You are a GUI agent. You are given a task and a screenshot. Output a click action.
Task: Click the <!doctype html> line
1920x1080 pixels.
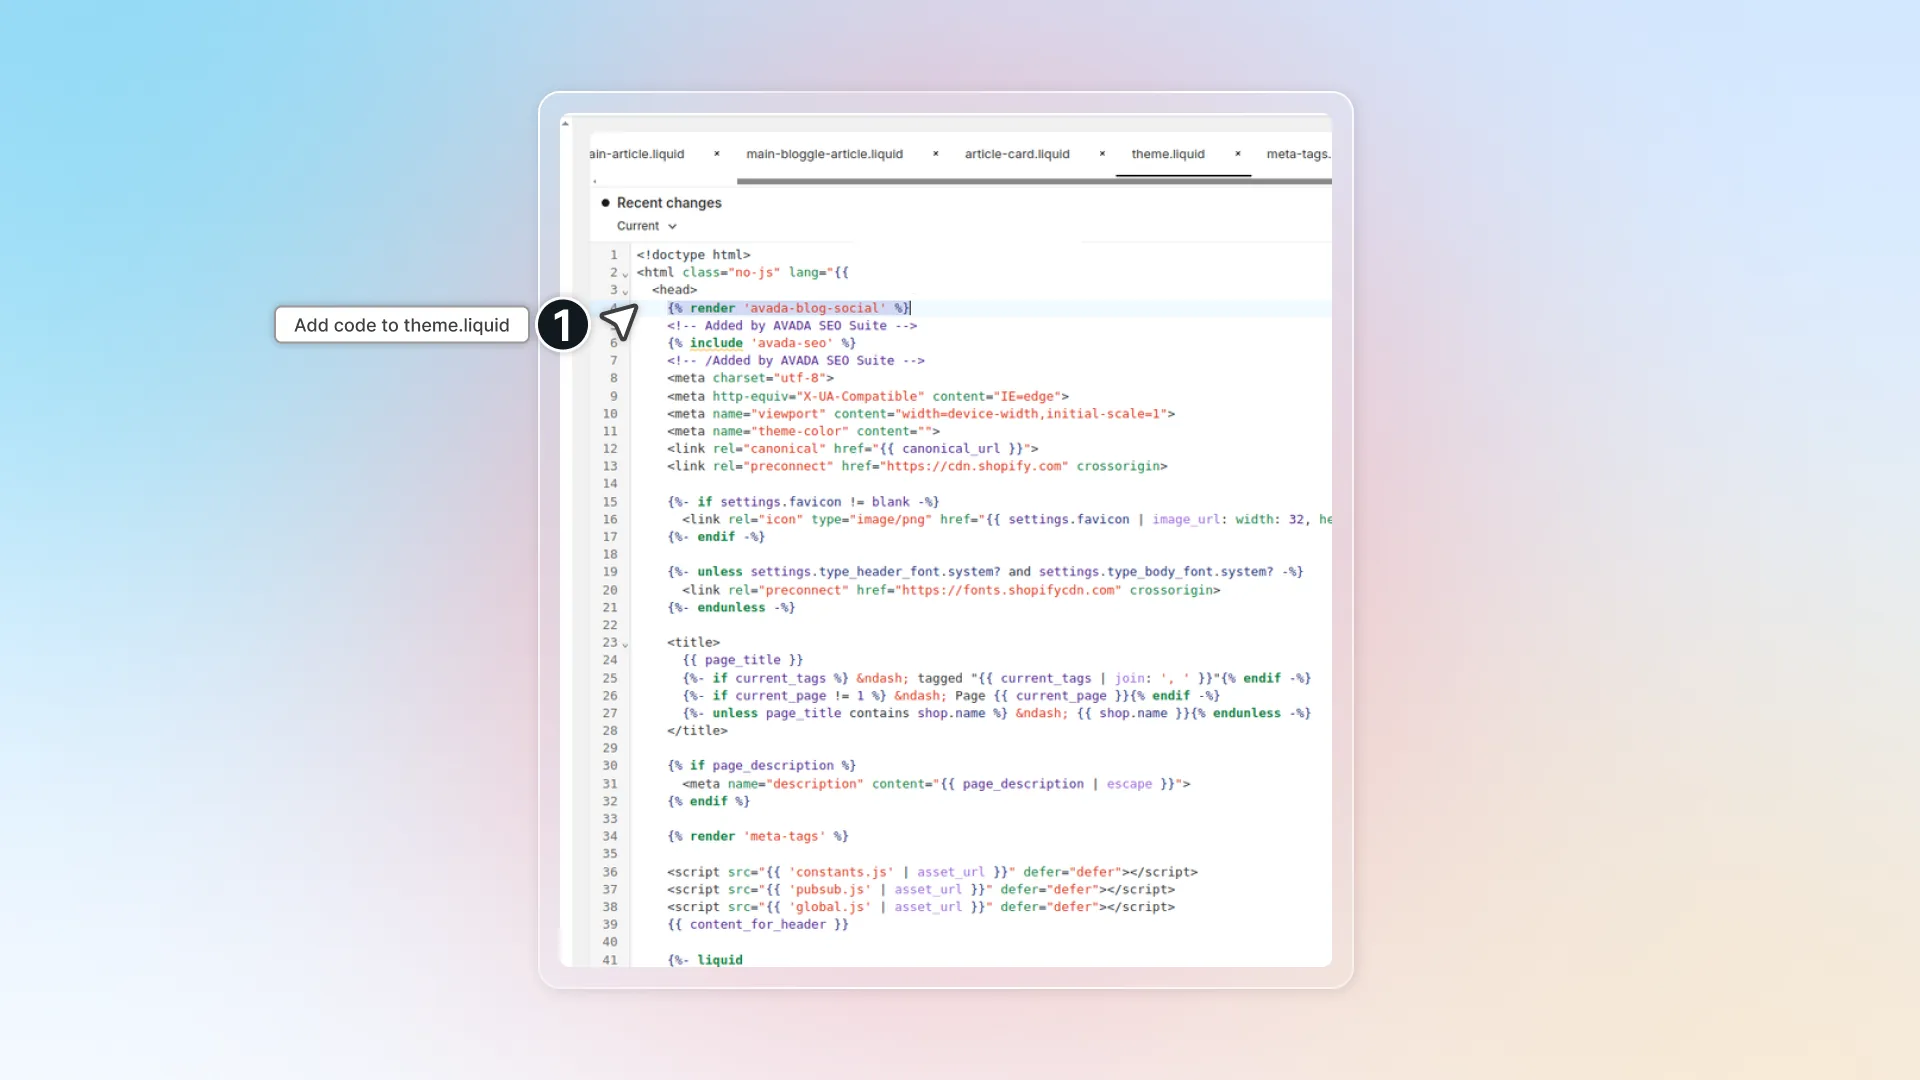pyautogui.click(x=693, y=255)
